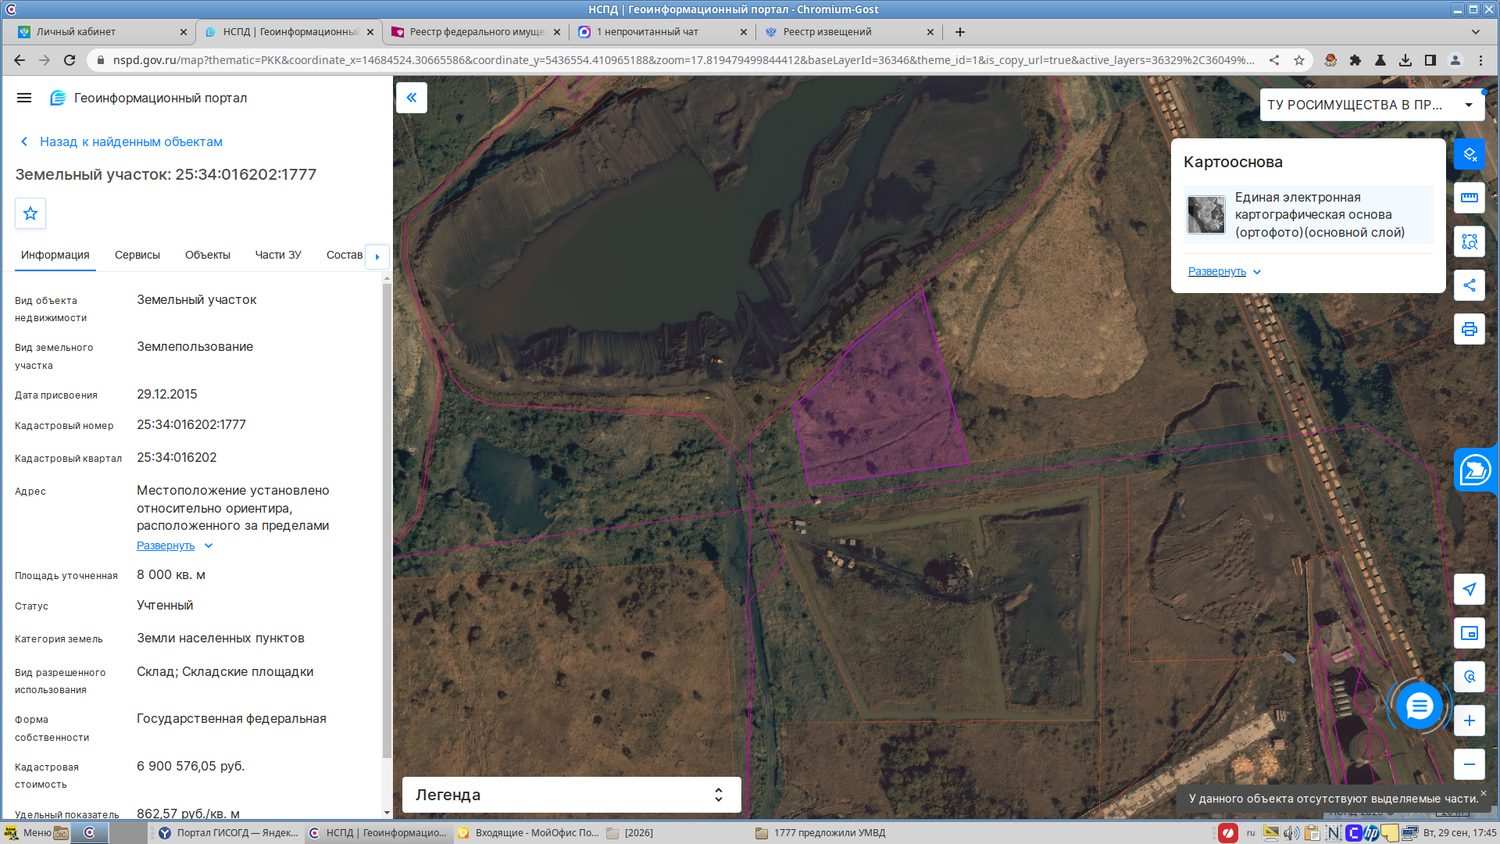Select the ортофото base layer thumbnail
This screenshot has width=1500, height=844.
[1206, 214]
